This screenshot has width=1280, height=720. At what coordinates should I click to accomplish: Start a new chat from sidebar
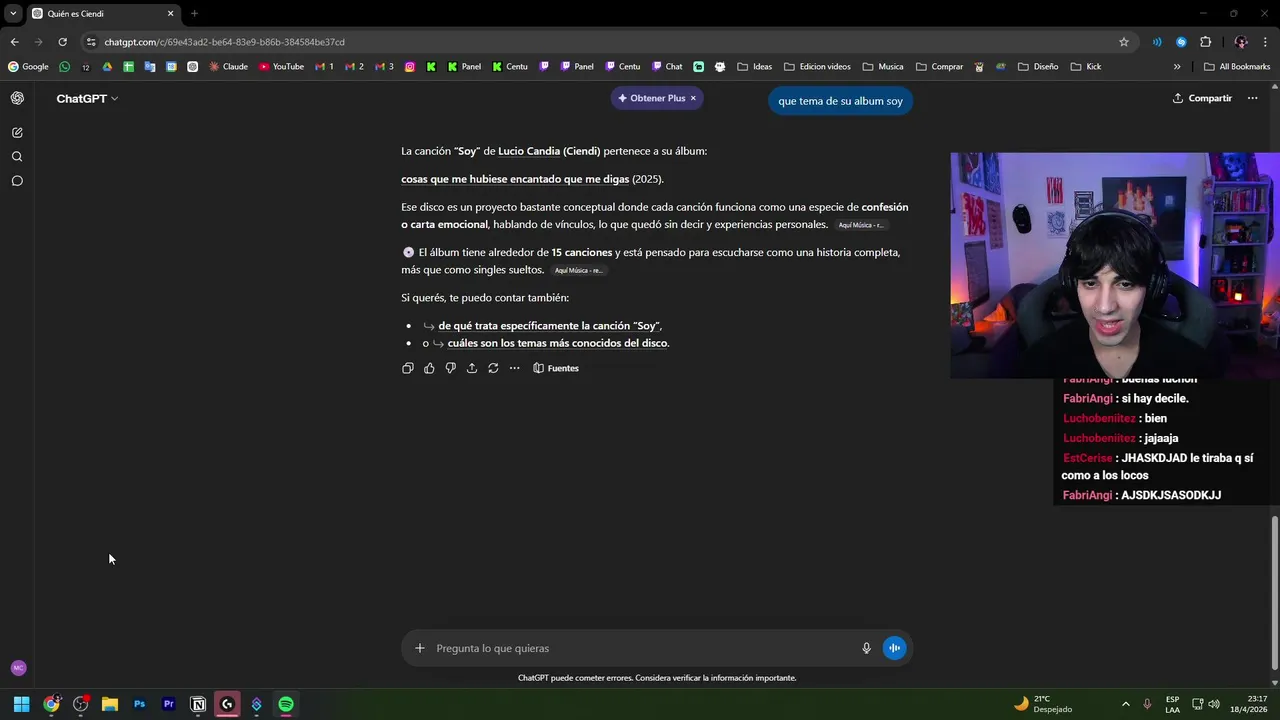[17, 132]
